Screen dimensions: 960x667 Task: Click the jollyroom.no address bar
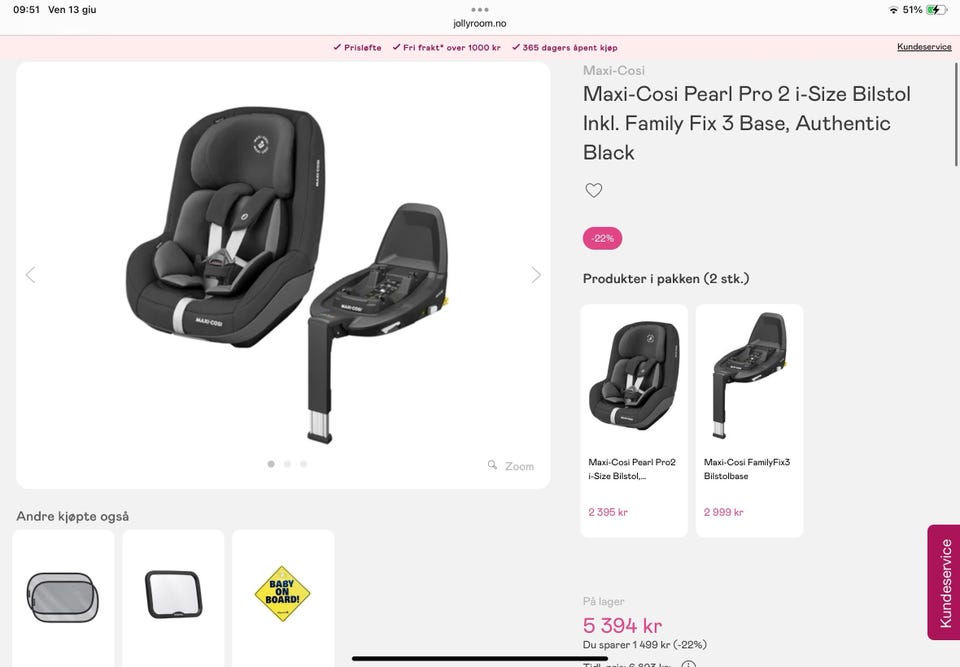pos(479,23)
